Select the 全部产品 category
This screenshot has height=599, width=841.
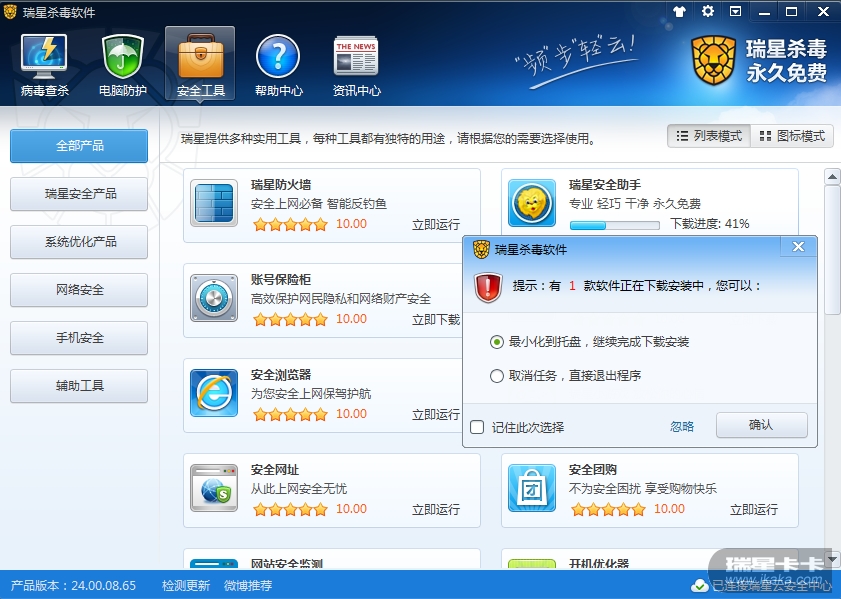[79, 145]
